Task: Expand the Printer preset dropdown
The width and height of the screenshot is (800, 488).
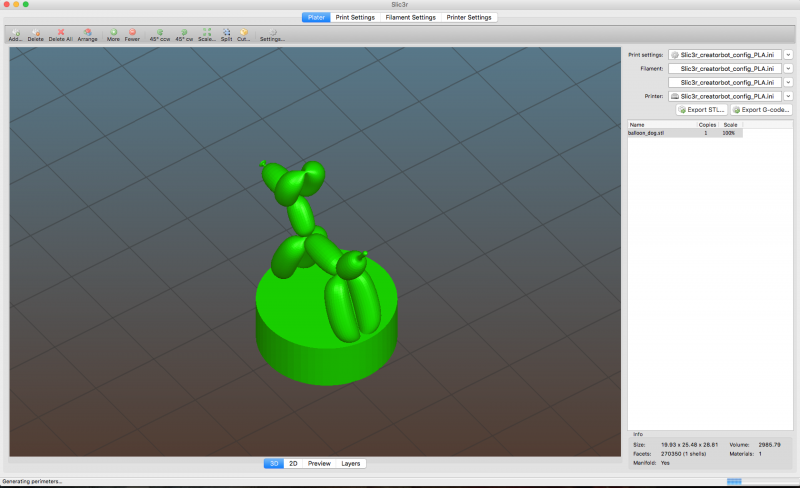Action: click(788, 96)
